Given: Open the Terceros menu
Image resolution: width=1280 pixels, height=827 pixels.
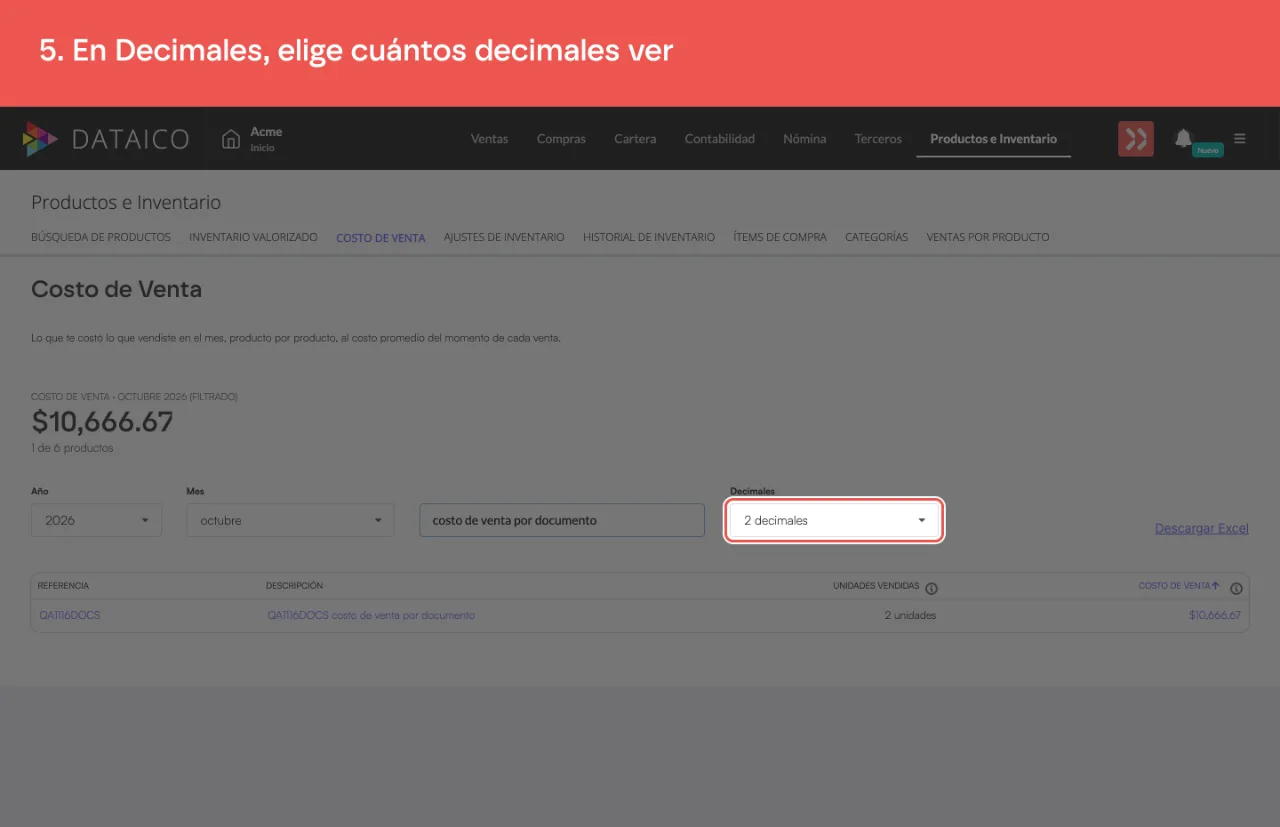Looking at the screenshot, I should (878, 139).
